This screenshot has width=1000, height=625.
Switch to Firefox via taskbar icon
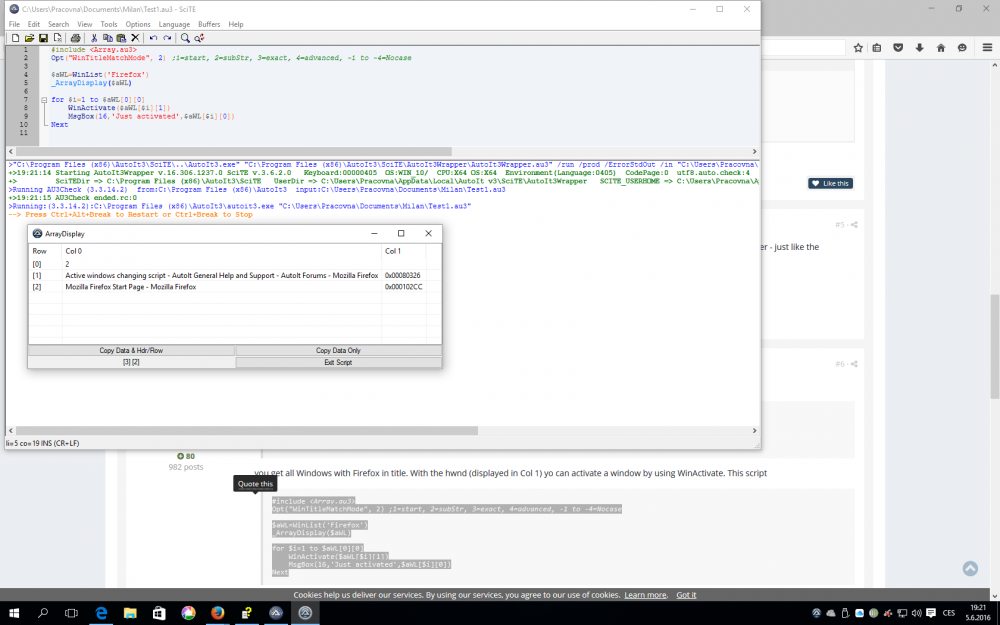[x=217, y=613]
